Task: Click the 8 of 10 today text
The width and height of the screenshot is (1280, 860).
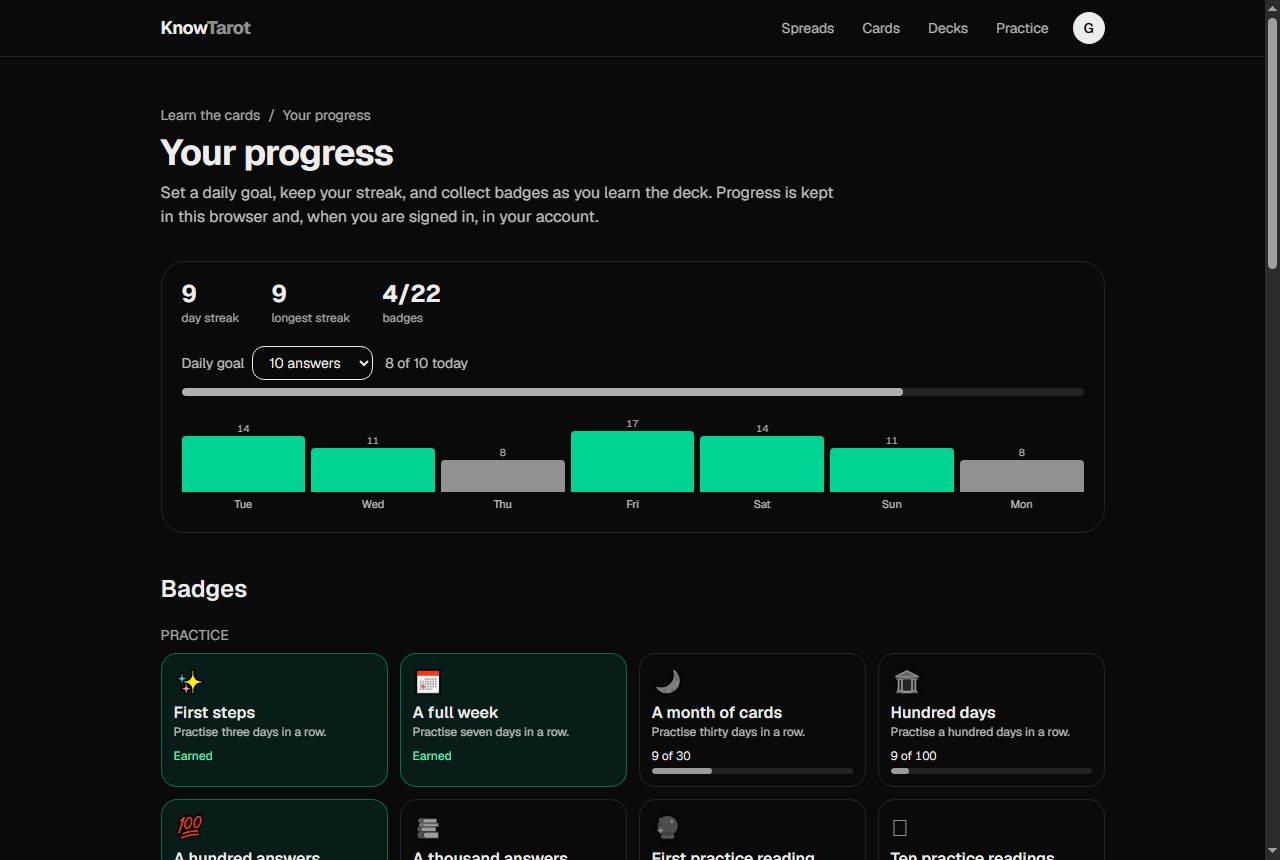Action: (x=426, y=363)
